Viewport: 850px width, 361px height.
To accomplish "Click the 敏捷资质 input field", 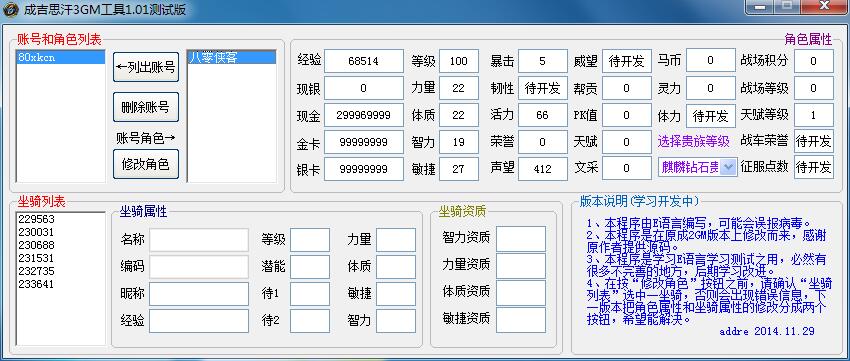I will 521,320.
